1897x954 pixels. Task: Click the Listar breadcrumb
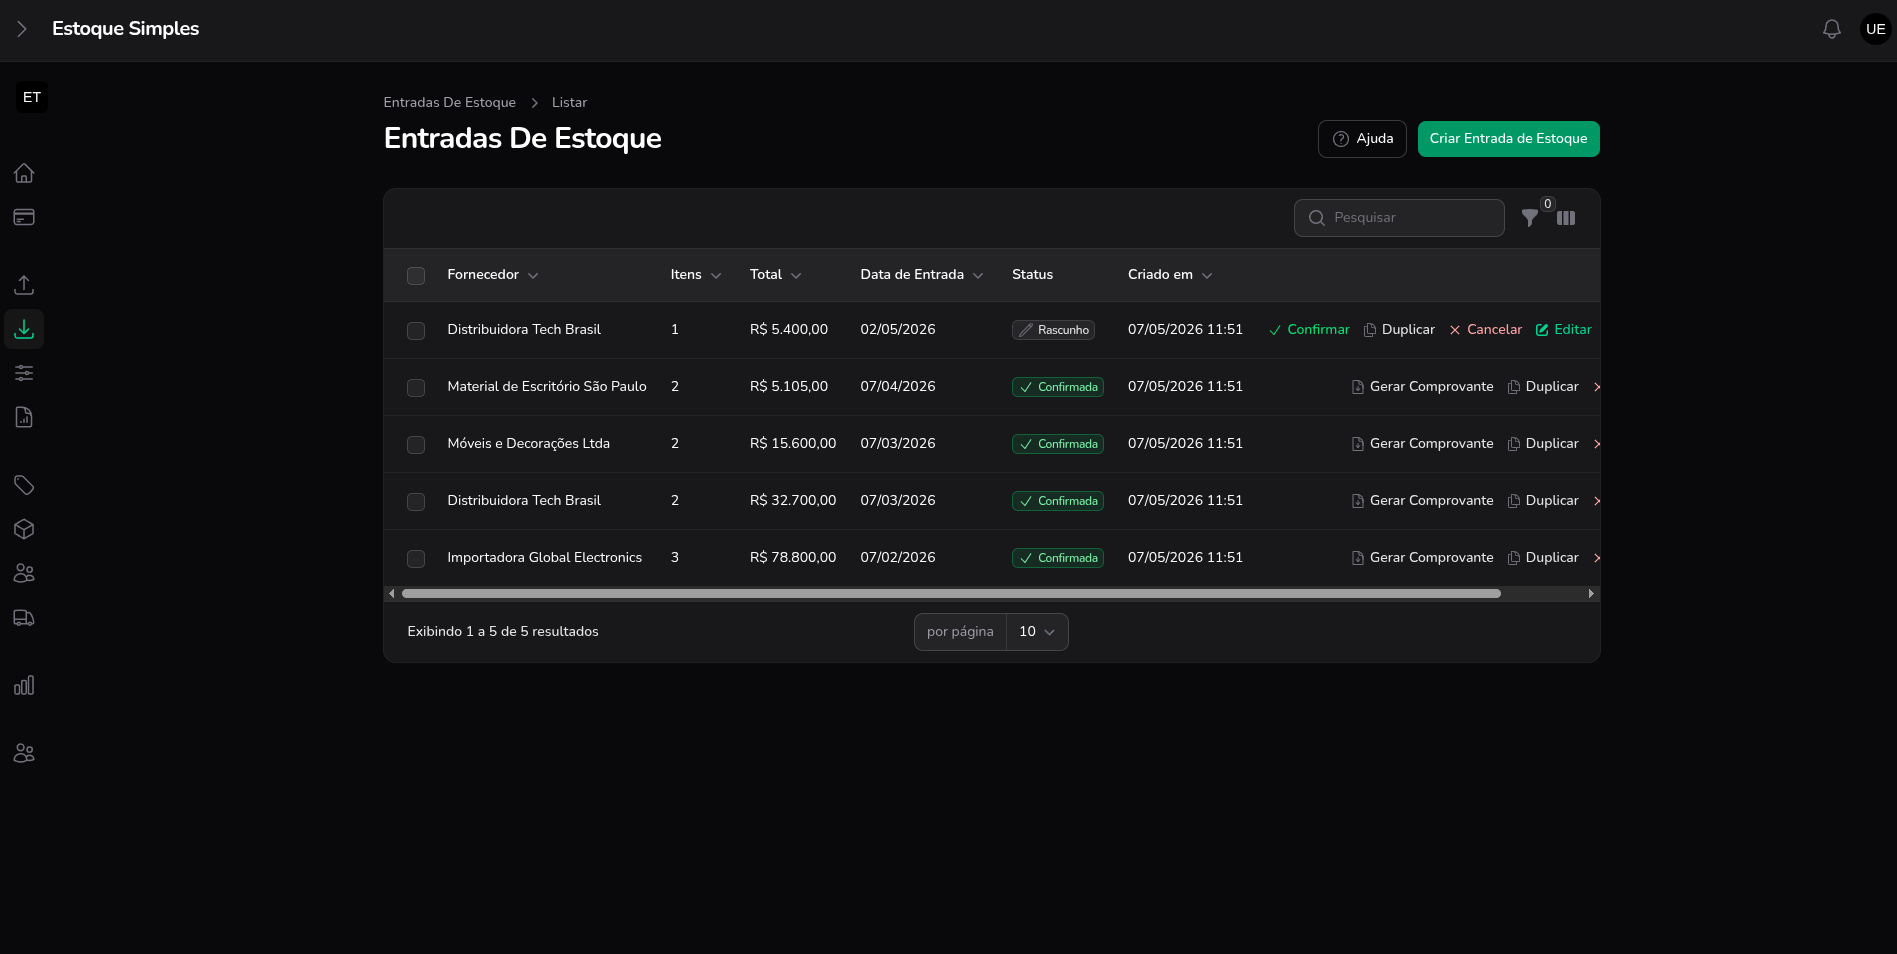click(x=569, y=103)
